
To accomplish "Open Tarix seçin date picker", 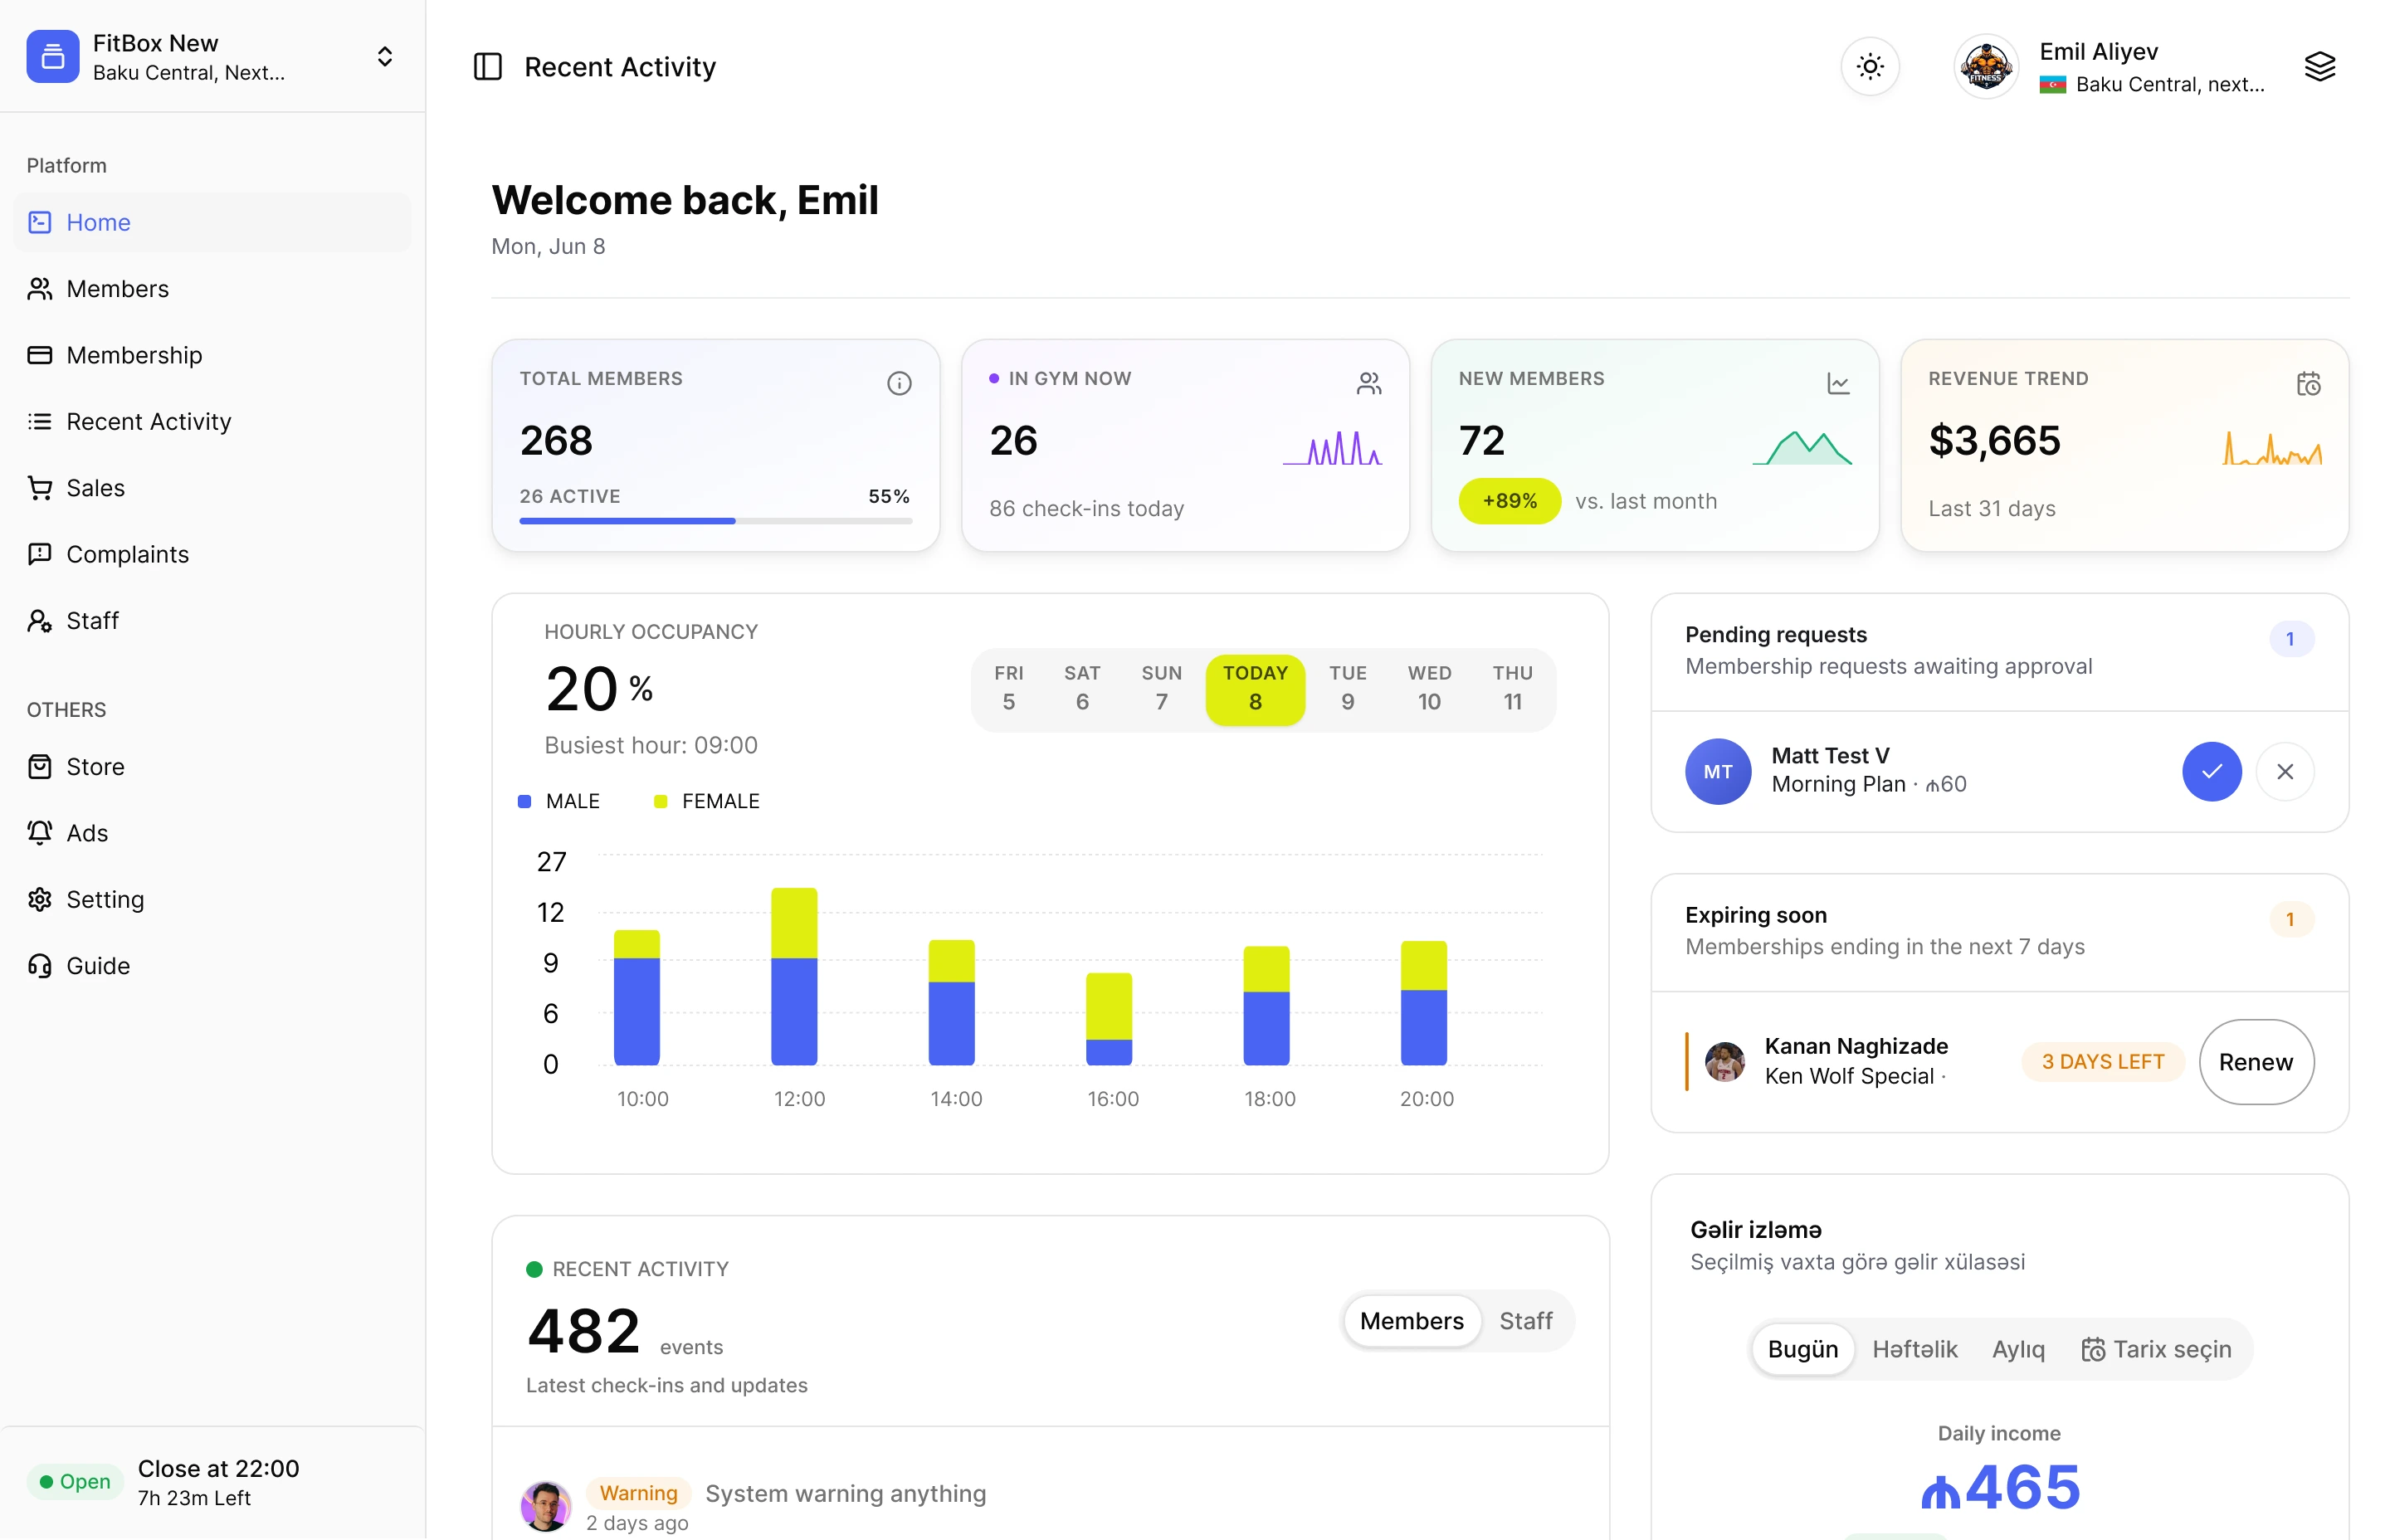I will click(x=2155, y=1349).
